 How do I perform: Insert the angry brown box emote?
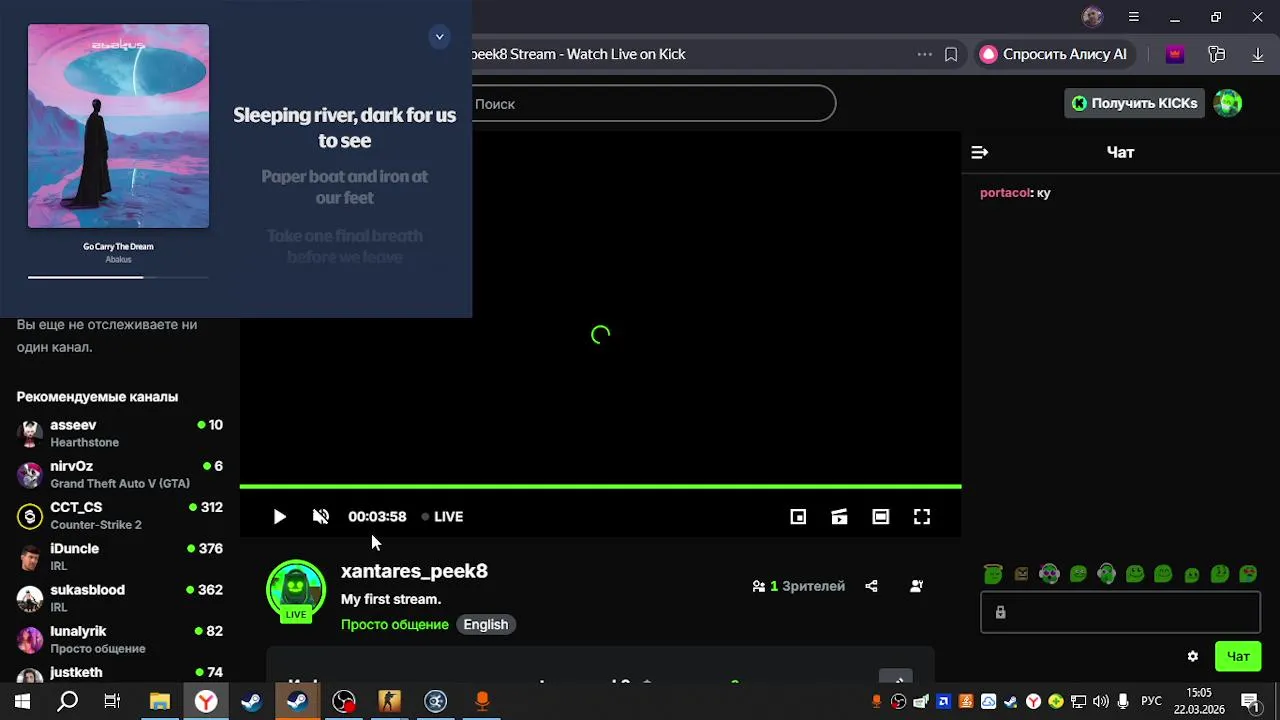click(1021, 574)
